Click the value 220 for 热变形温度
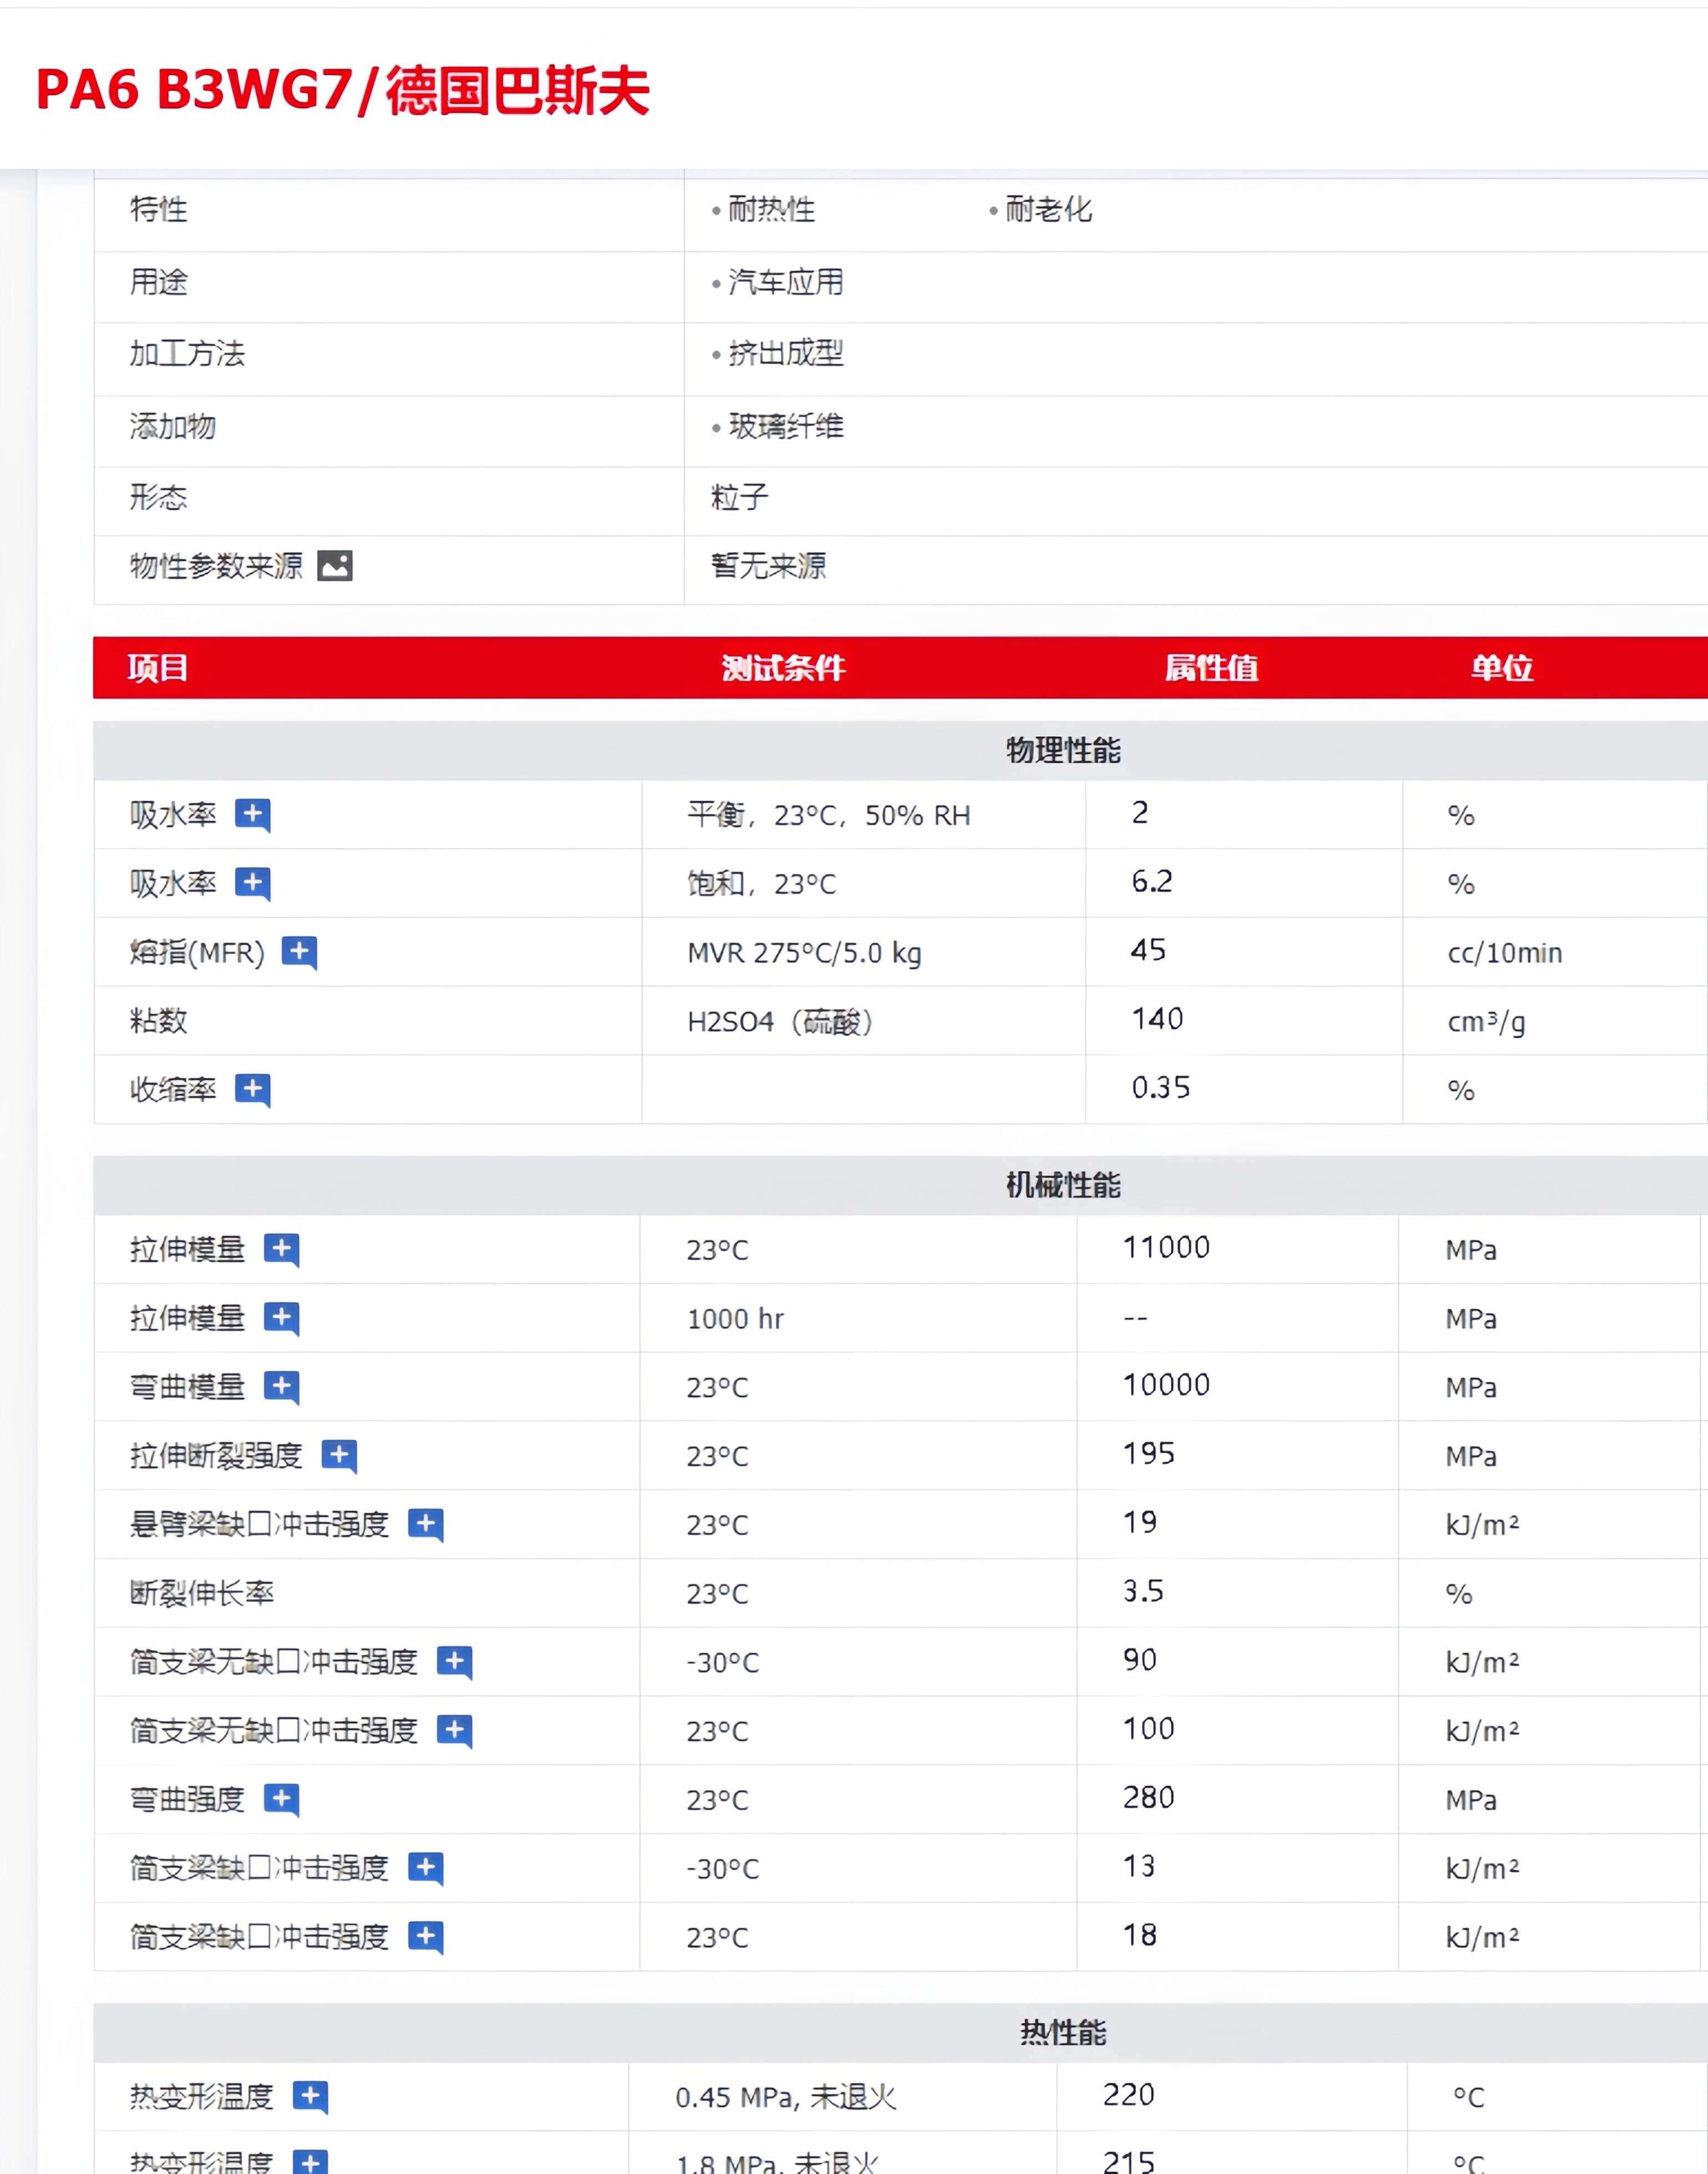 pyautogui.click(x=1129, y=2095)
